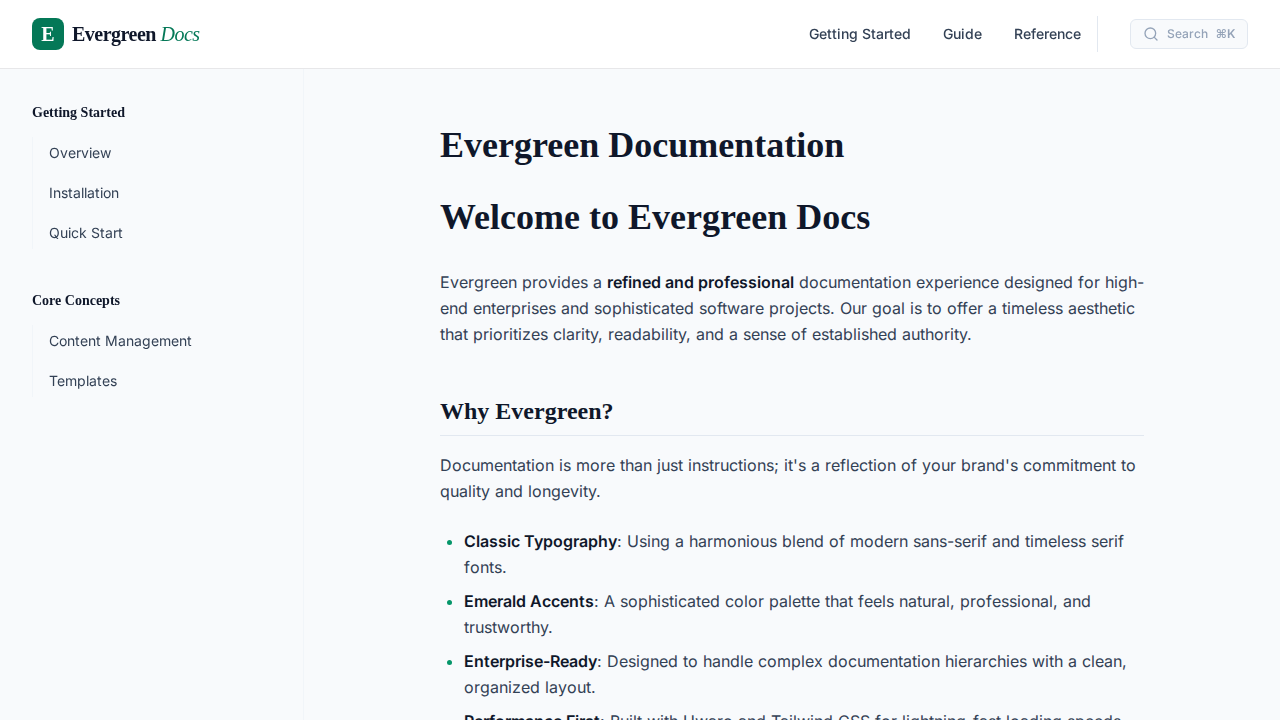The height and width of the screenshot is (720, 1280).
Task: Open the Reference navigation item
Action: [1047, 33]
